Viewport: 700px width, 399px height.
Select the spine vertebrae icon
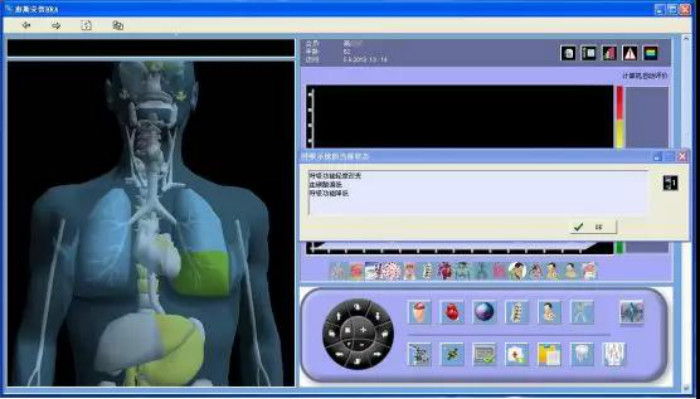pyautogui.click(x=517, y=312)
